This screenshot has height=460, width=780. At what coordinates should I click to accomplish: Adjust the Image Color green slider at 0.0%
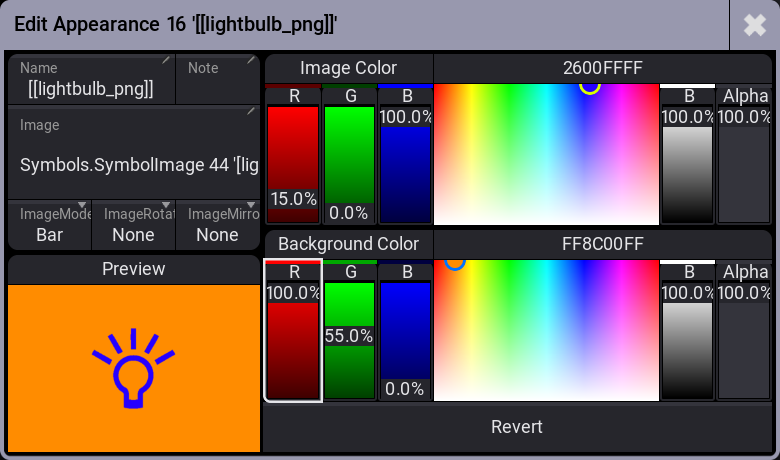[349, 164]
